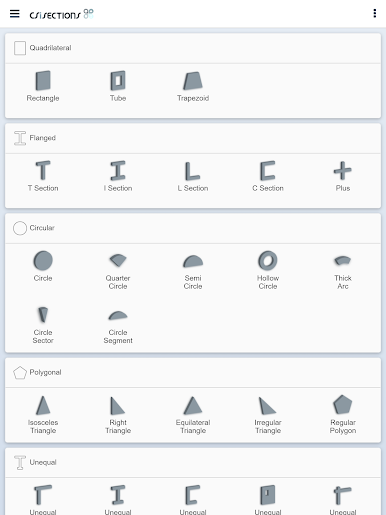Click the Polygonal category header

pos(193,372)
